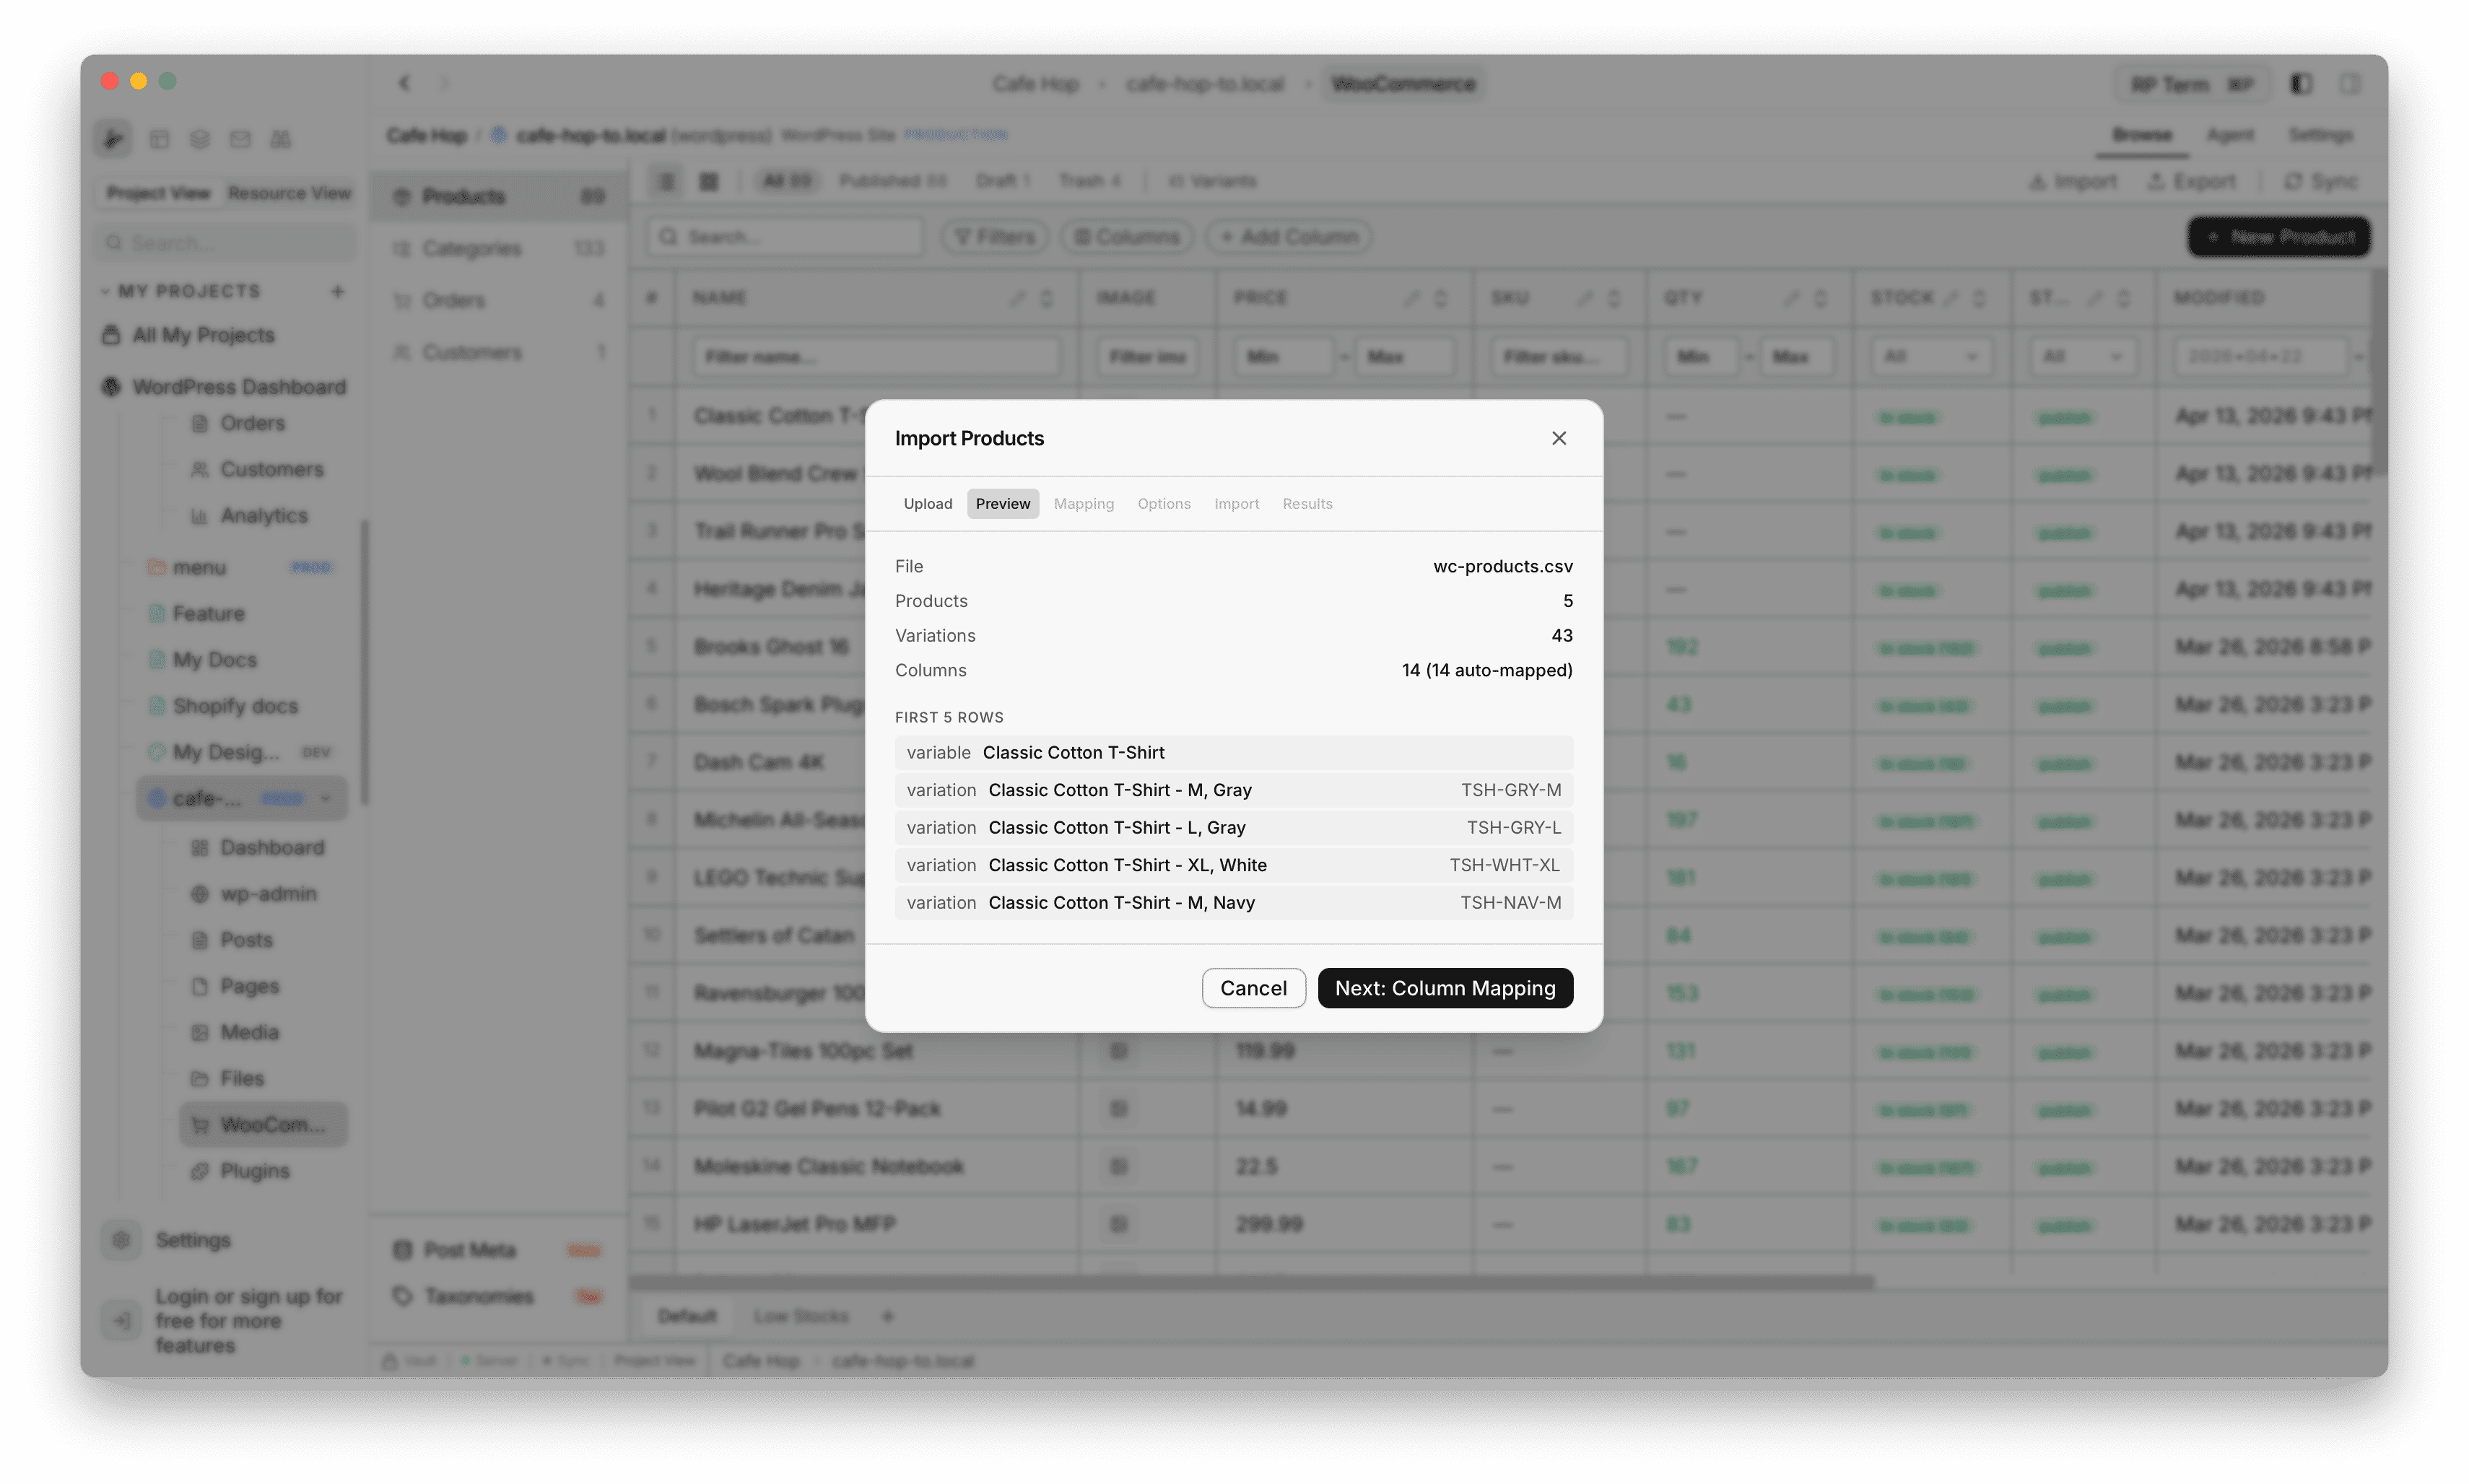Click inside the product Search field
The image size is (2469, 1484).
click(x=790, y=236)
